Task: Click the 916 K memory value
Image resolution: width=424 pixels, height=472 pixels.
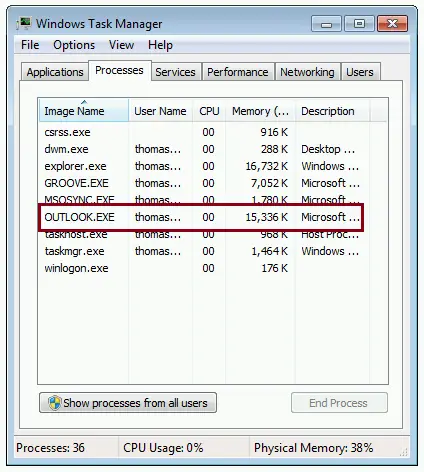Action: pos(274,132)
